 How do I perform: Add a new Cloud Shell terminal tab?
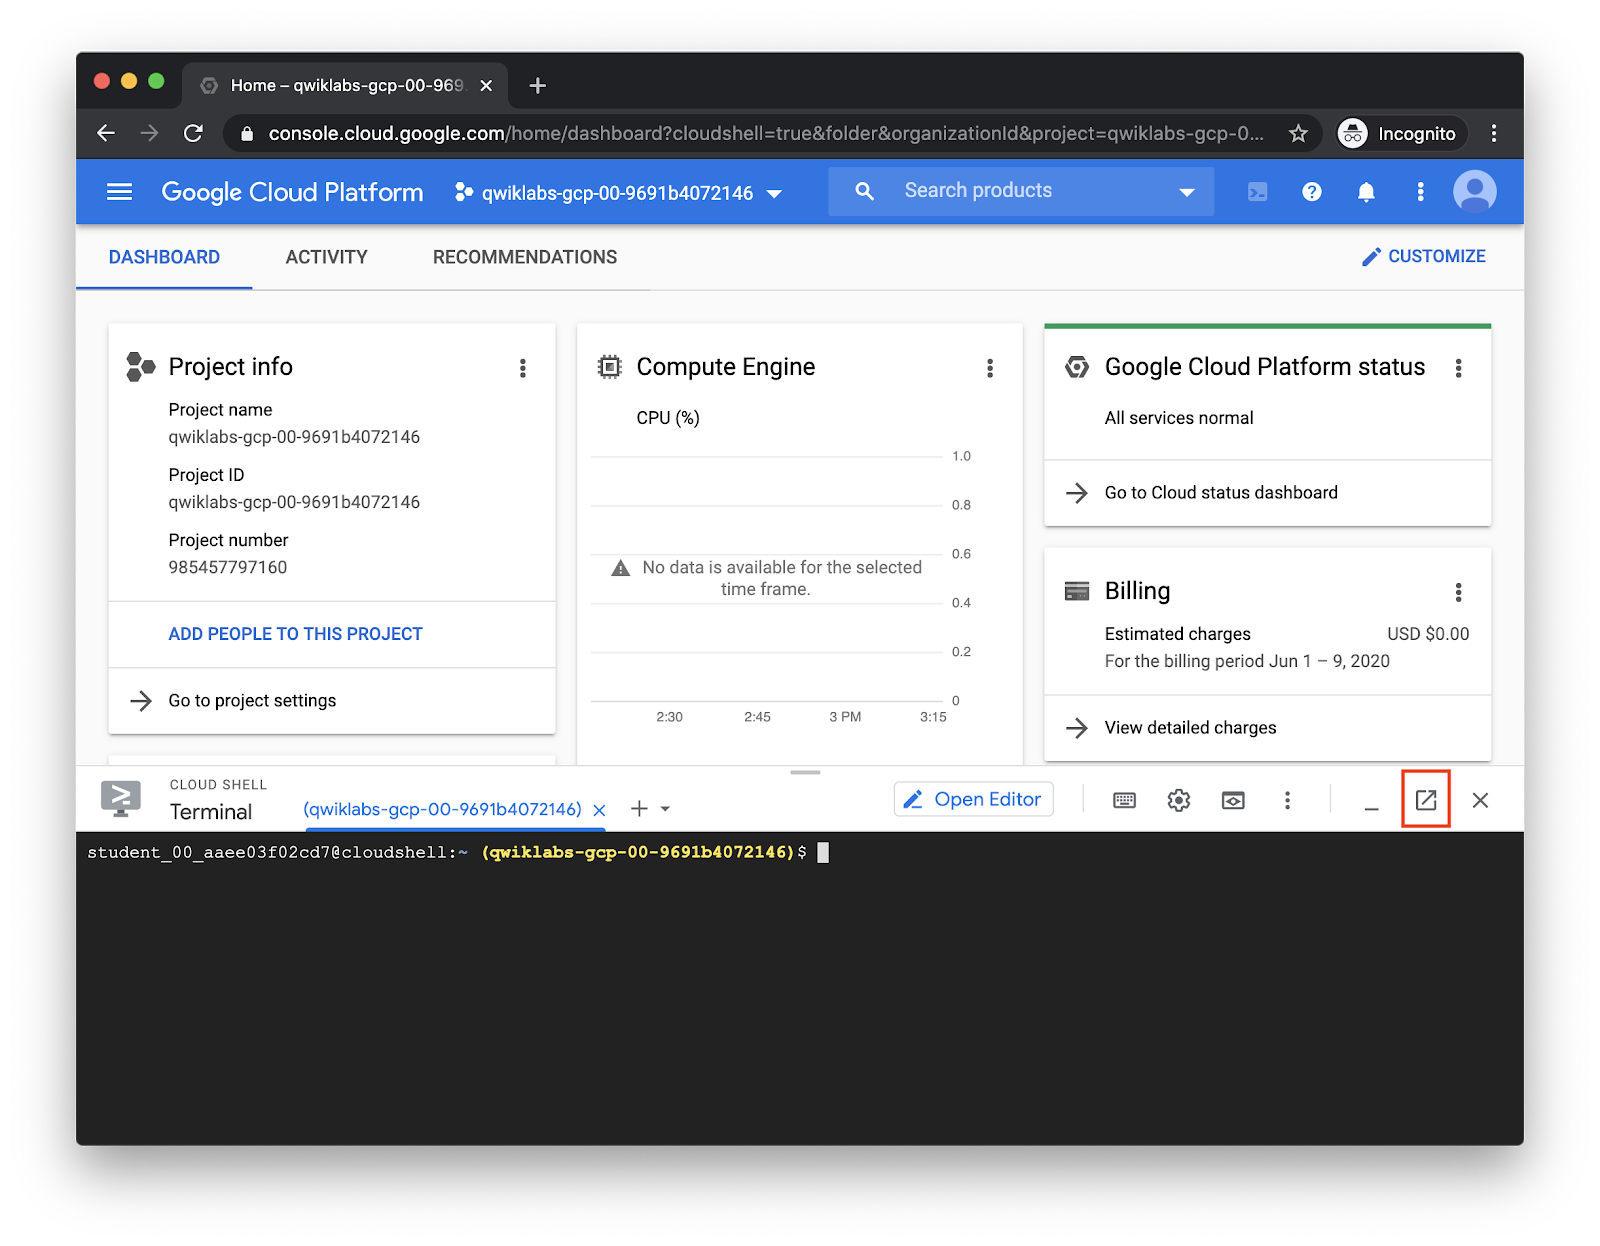(x=639, y=808)
